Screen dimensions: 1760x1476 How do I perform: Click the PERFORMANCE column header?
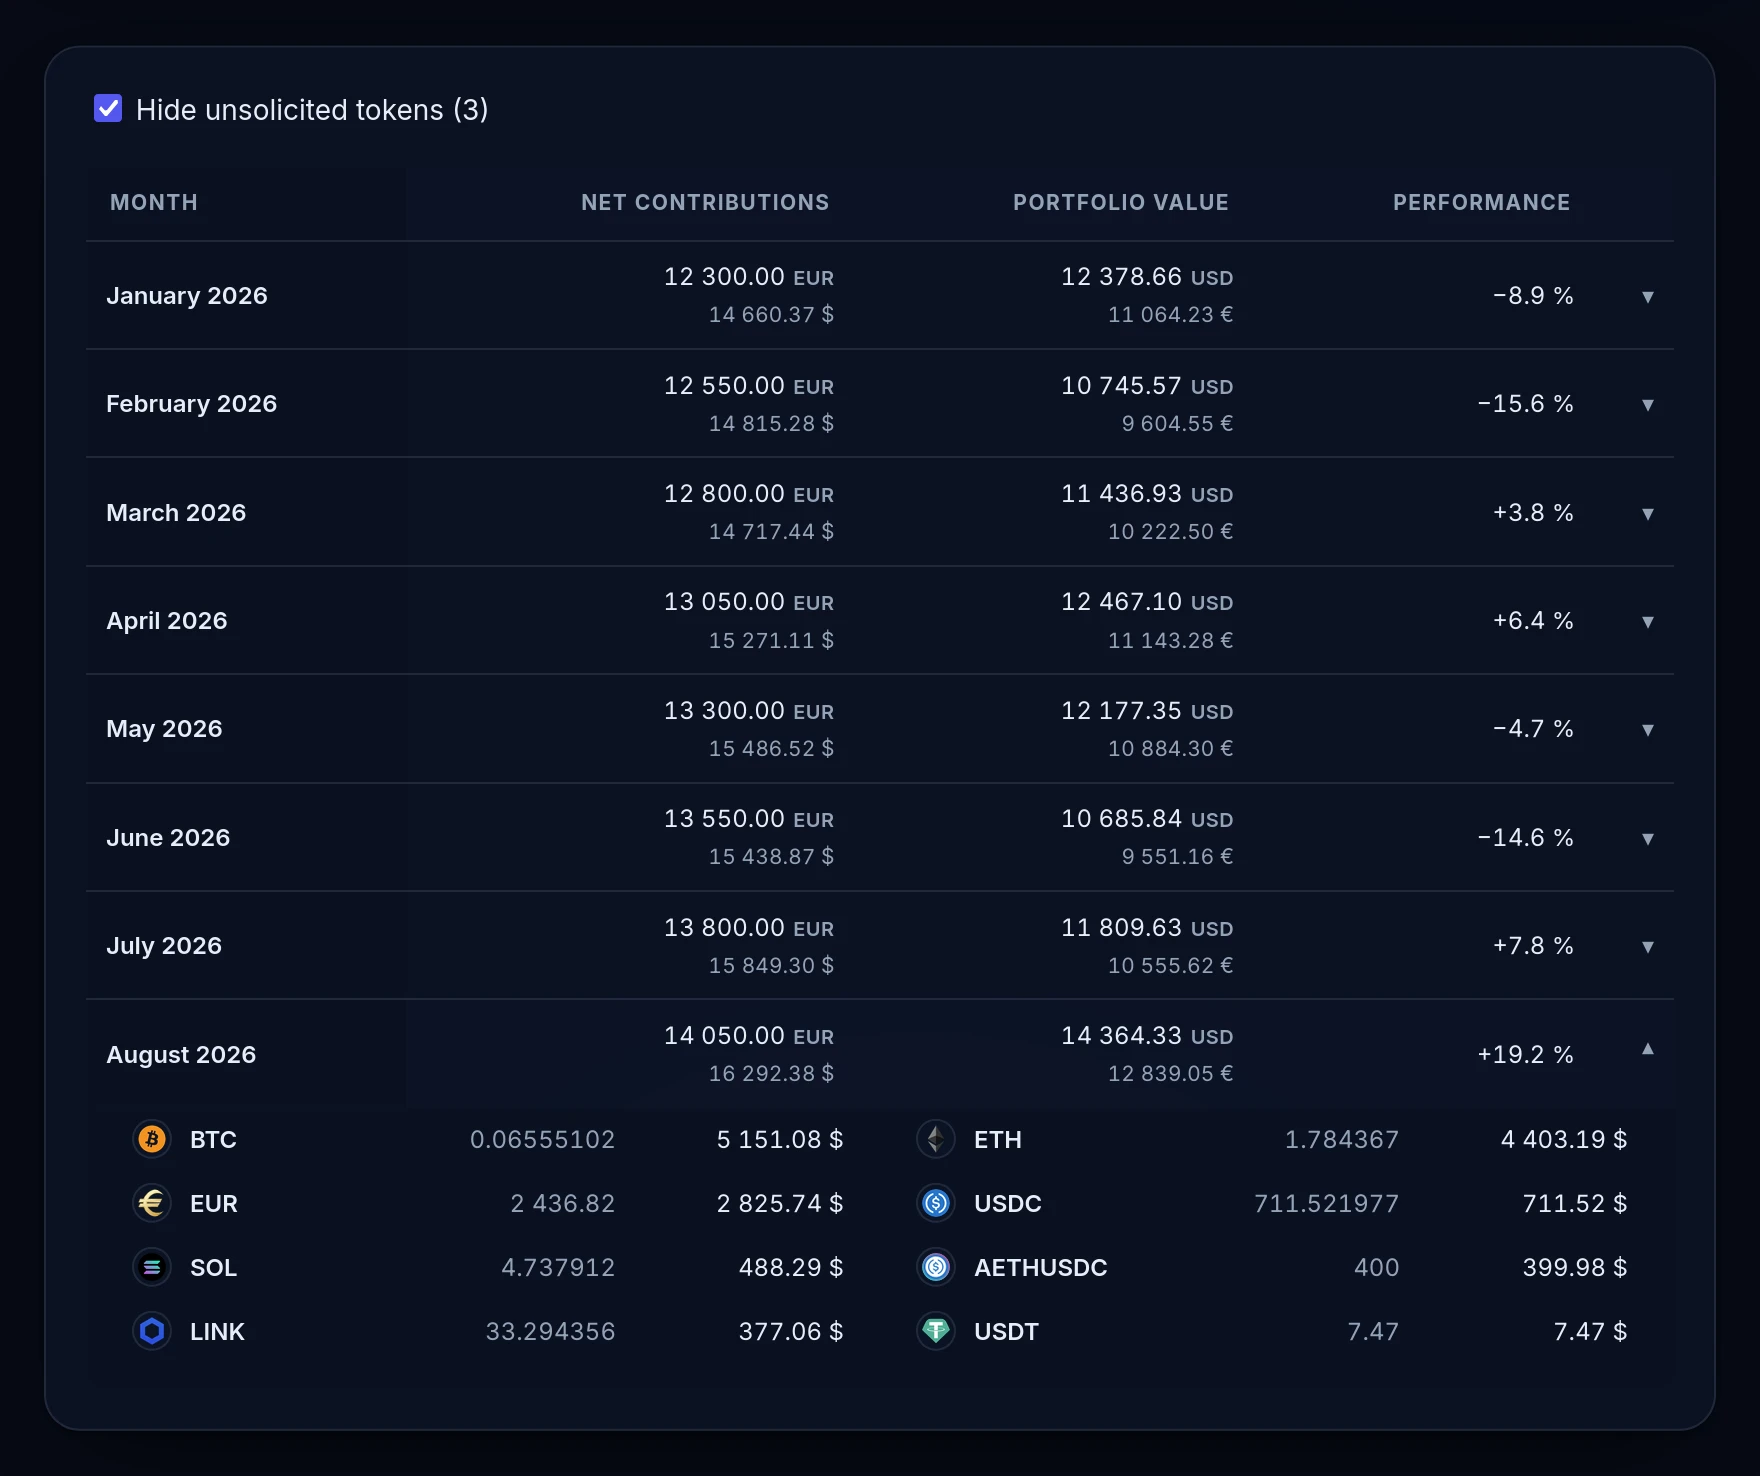click(x=1481, y=202)
